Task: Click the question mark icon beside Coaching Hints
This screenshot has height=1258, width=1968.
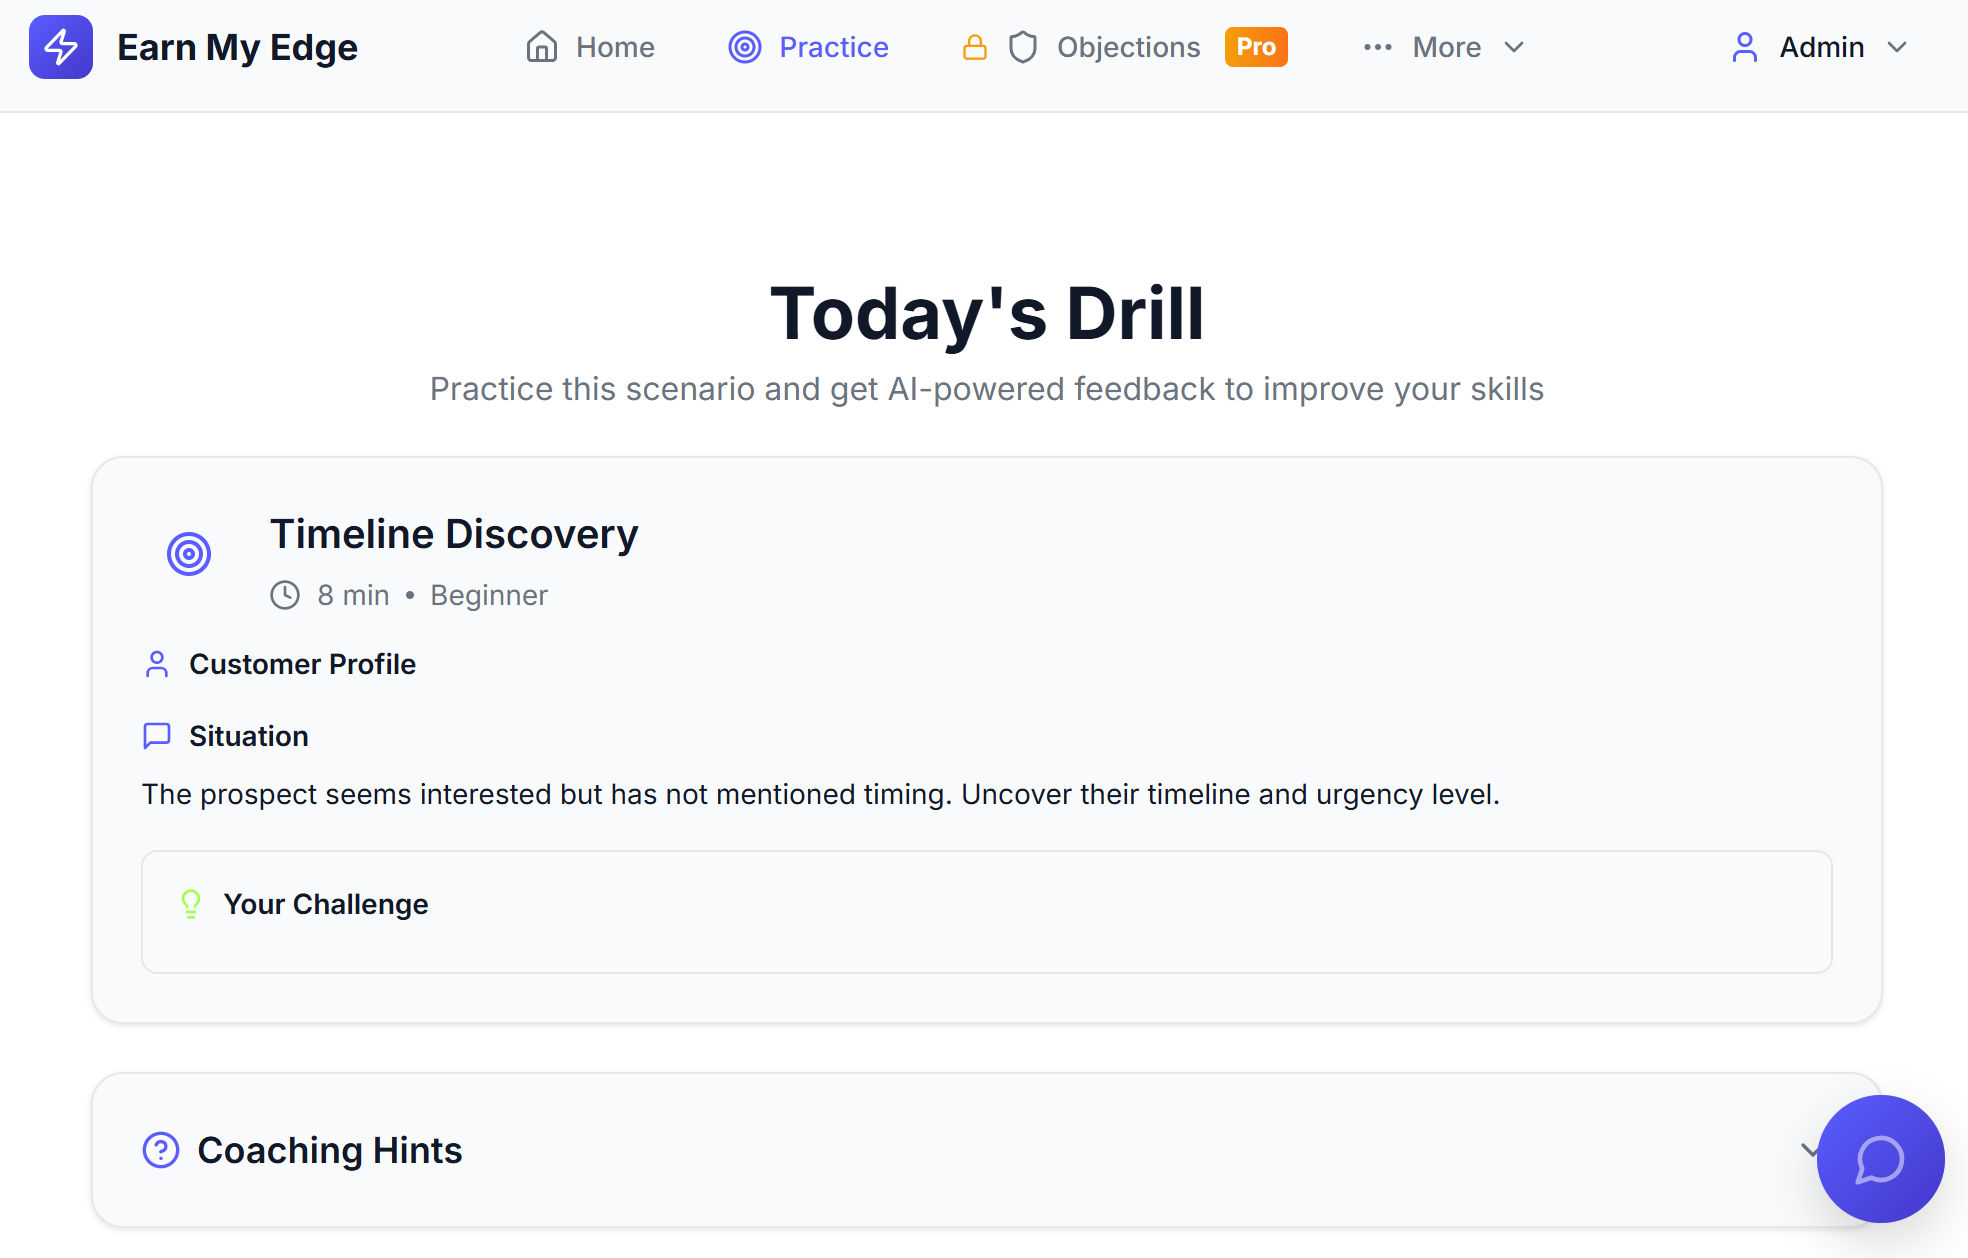Action: coord(160,1150)
